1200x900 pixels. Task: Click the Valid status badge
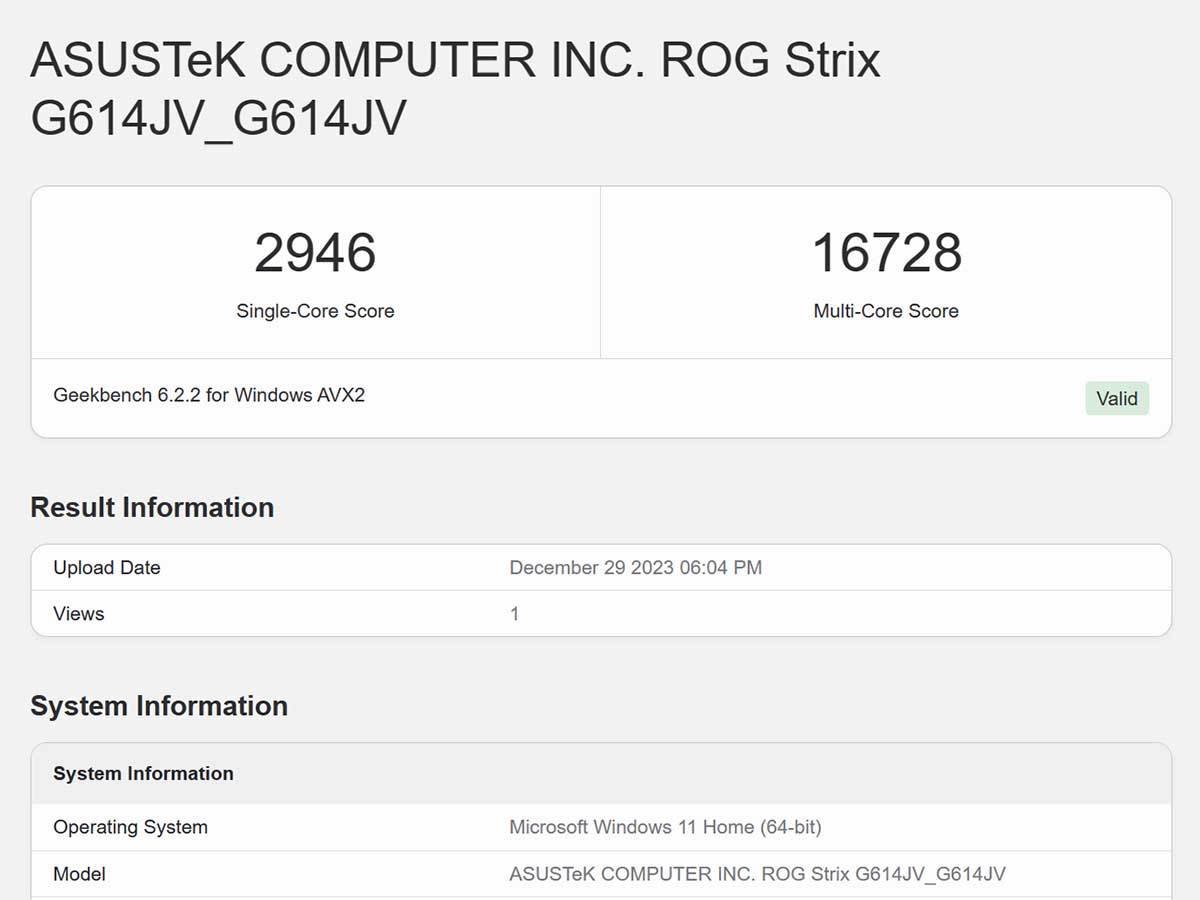click(1117, 398)
